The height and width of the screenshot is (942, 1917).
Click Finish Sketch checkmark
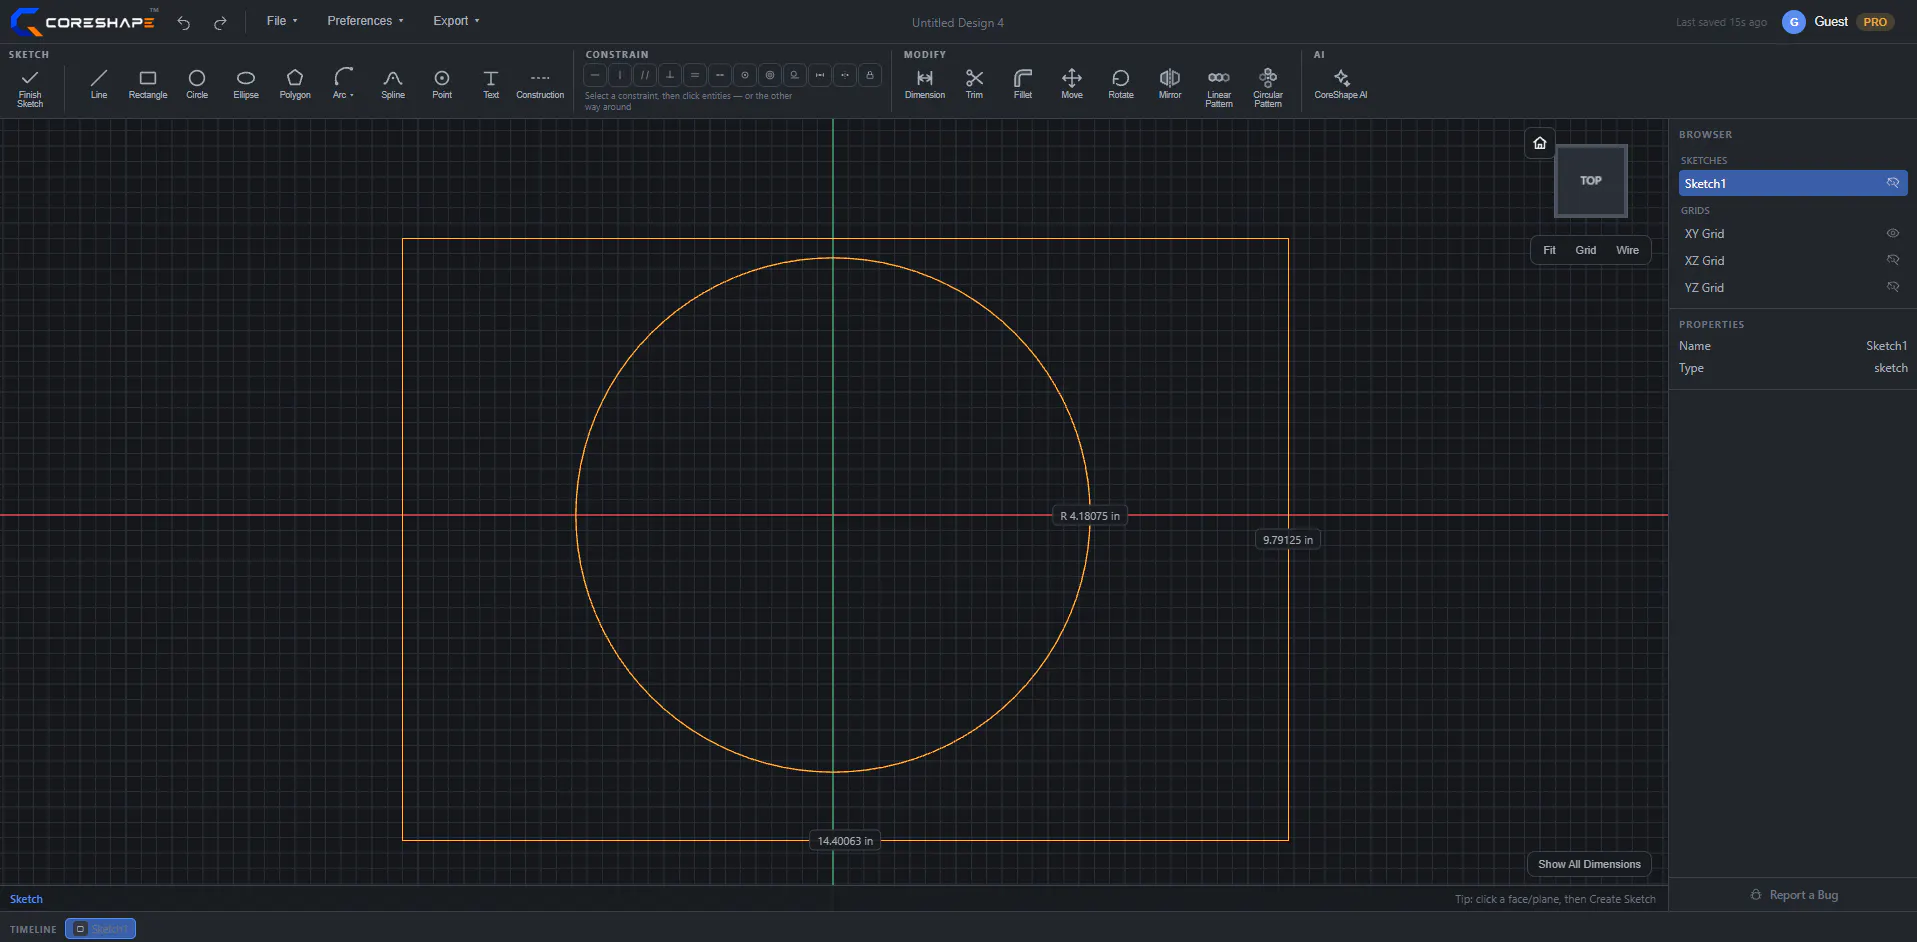click(x=30, y=87)
